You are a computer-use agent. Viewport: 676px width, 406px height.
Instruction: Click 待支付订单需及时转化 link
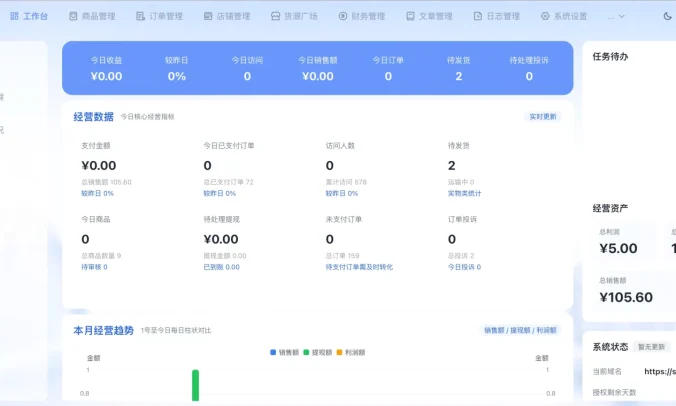click(x=359, y=267)
